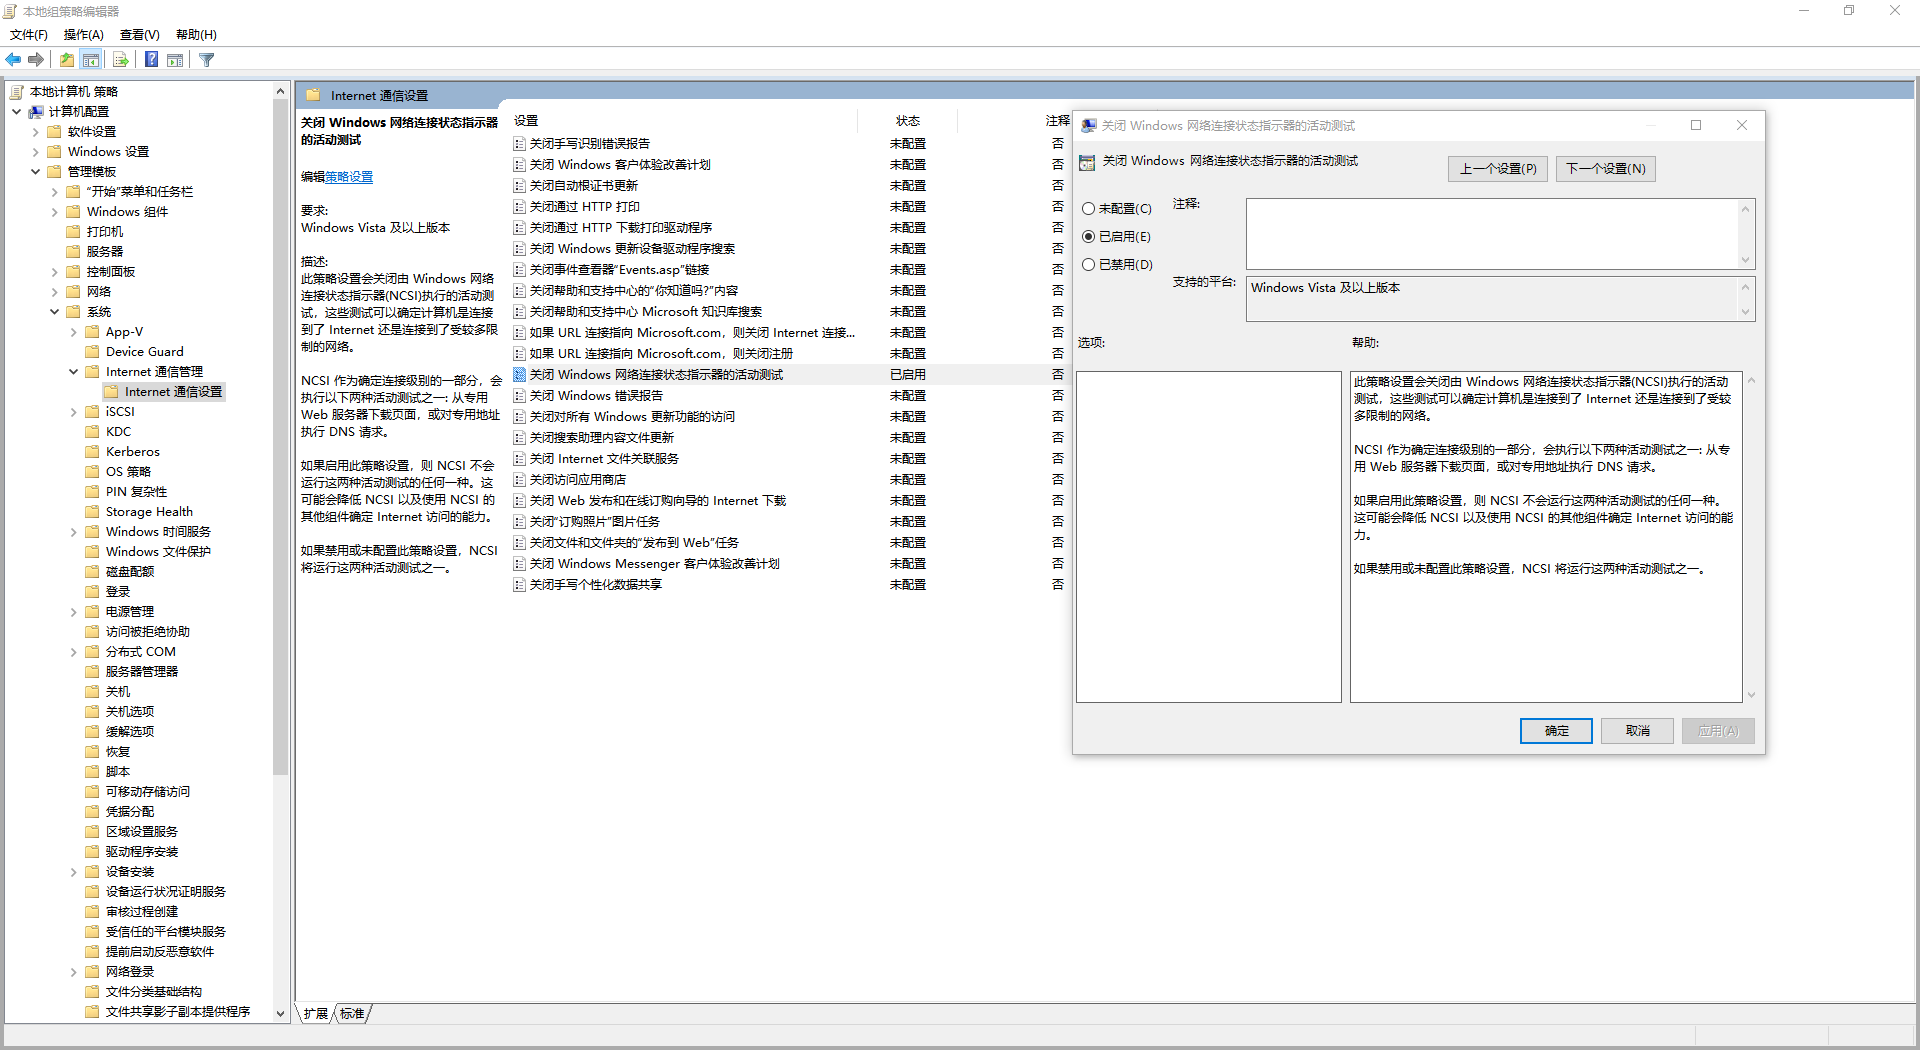1920x1050 pixels.
Task: Click the filter funnel toolbar icon
Action: (207, 59)
